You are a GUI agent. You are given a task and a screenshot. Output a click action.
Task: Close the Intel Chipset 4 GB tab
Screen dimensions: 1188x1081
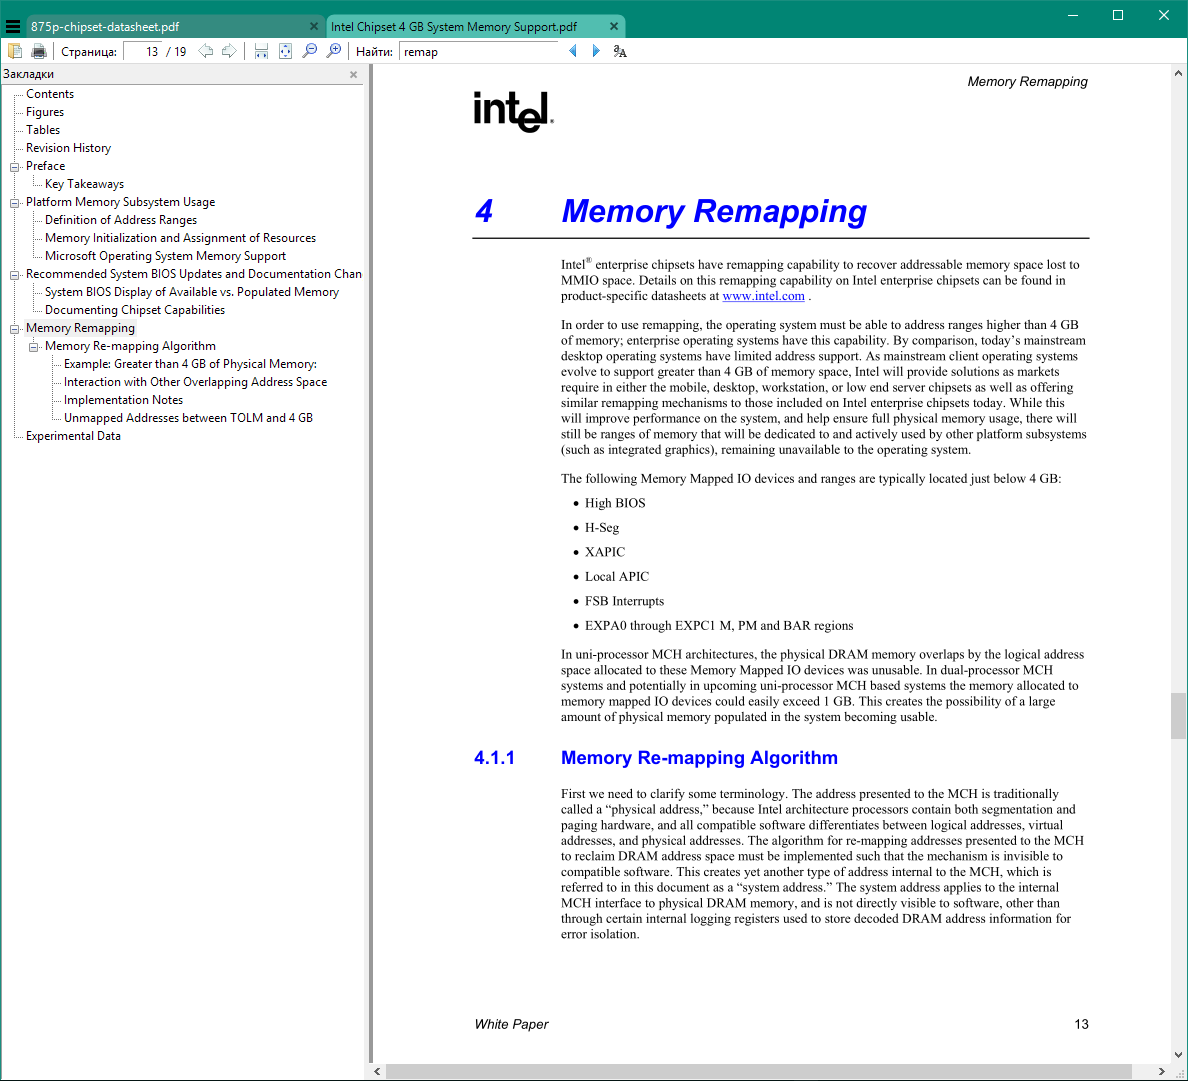click(x=614, y=27)
